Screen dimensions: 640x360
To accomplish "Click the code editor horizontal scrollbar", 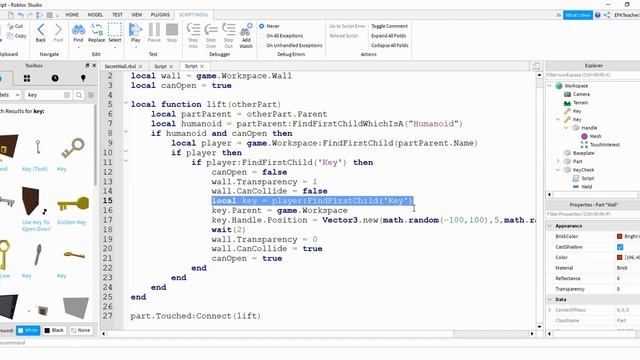I will click(280, 334).
